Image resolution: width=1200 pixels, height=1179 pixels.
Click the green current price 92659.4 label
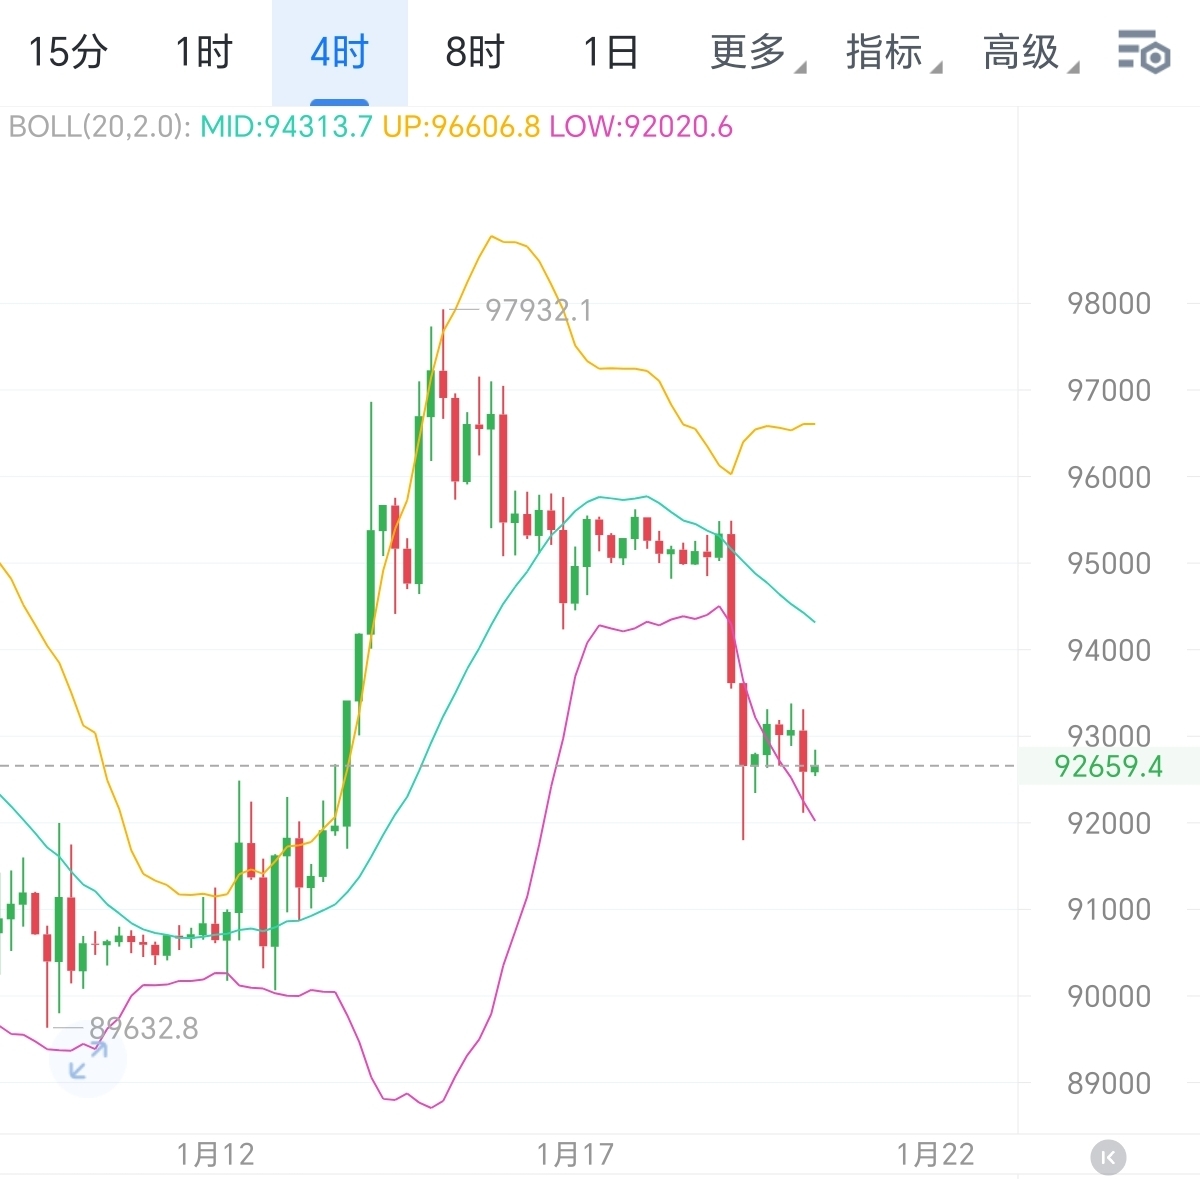[x=1110, y=766]
